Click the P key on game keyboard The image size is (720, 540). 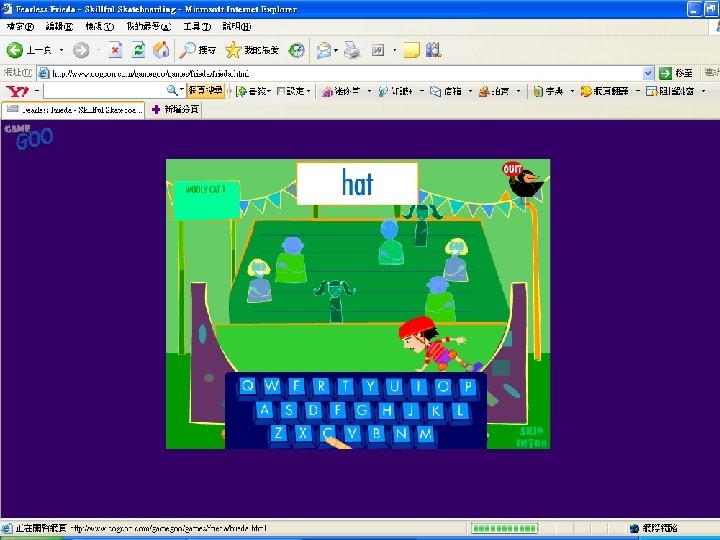tap(467, 386)
